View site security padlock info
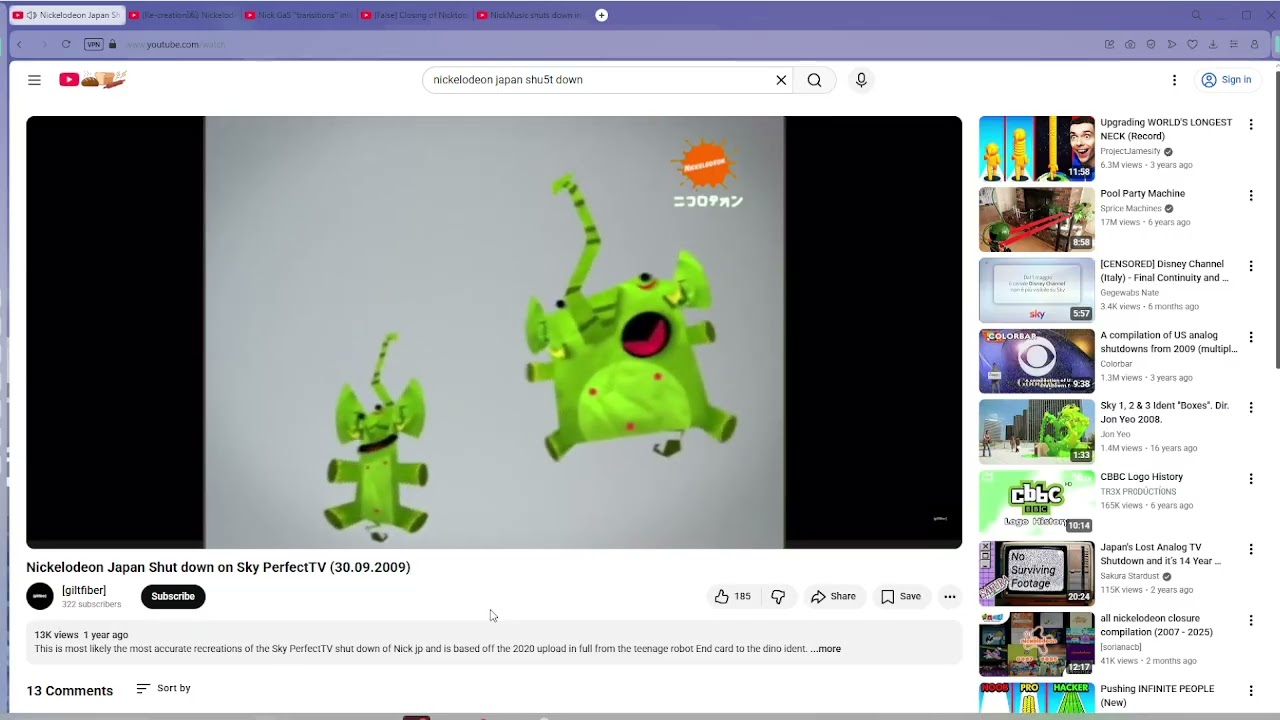Image resolution: width=1280 pixels, height=720 pixels. point(112,44)
